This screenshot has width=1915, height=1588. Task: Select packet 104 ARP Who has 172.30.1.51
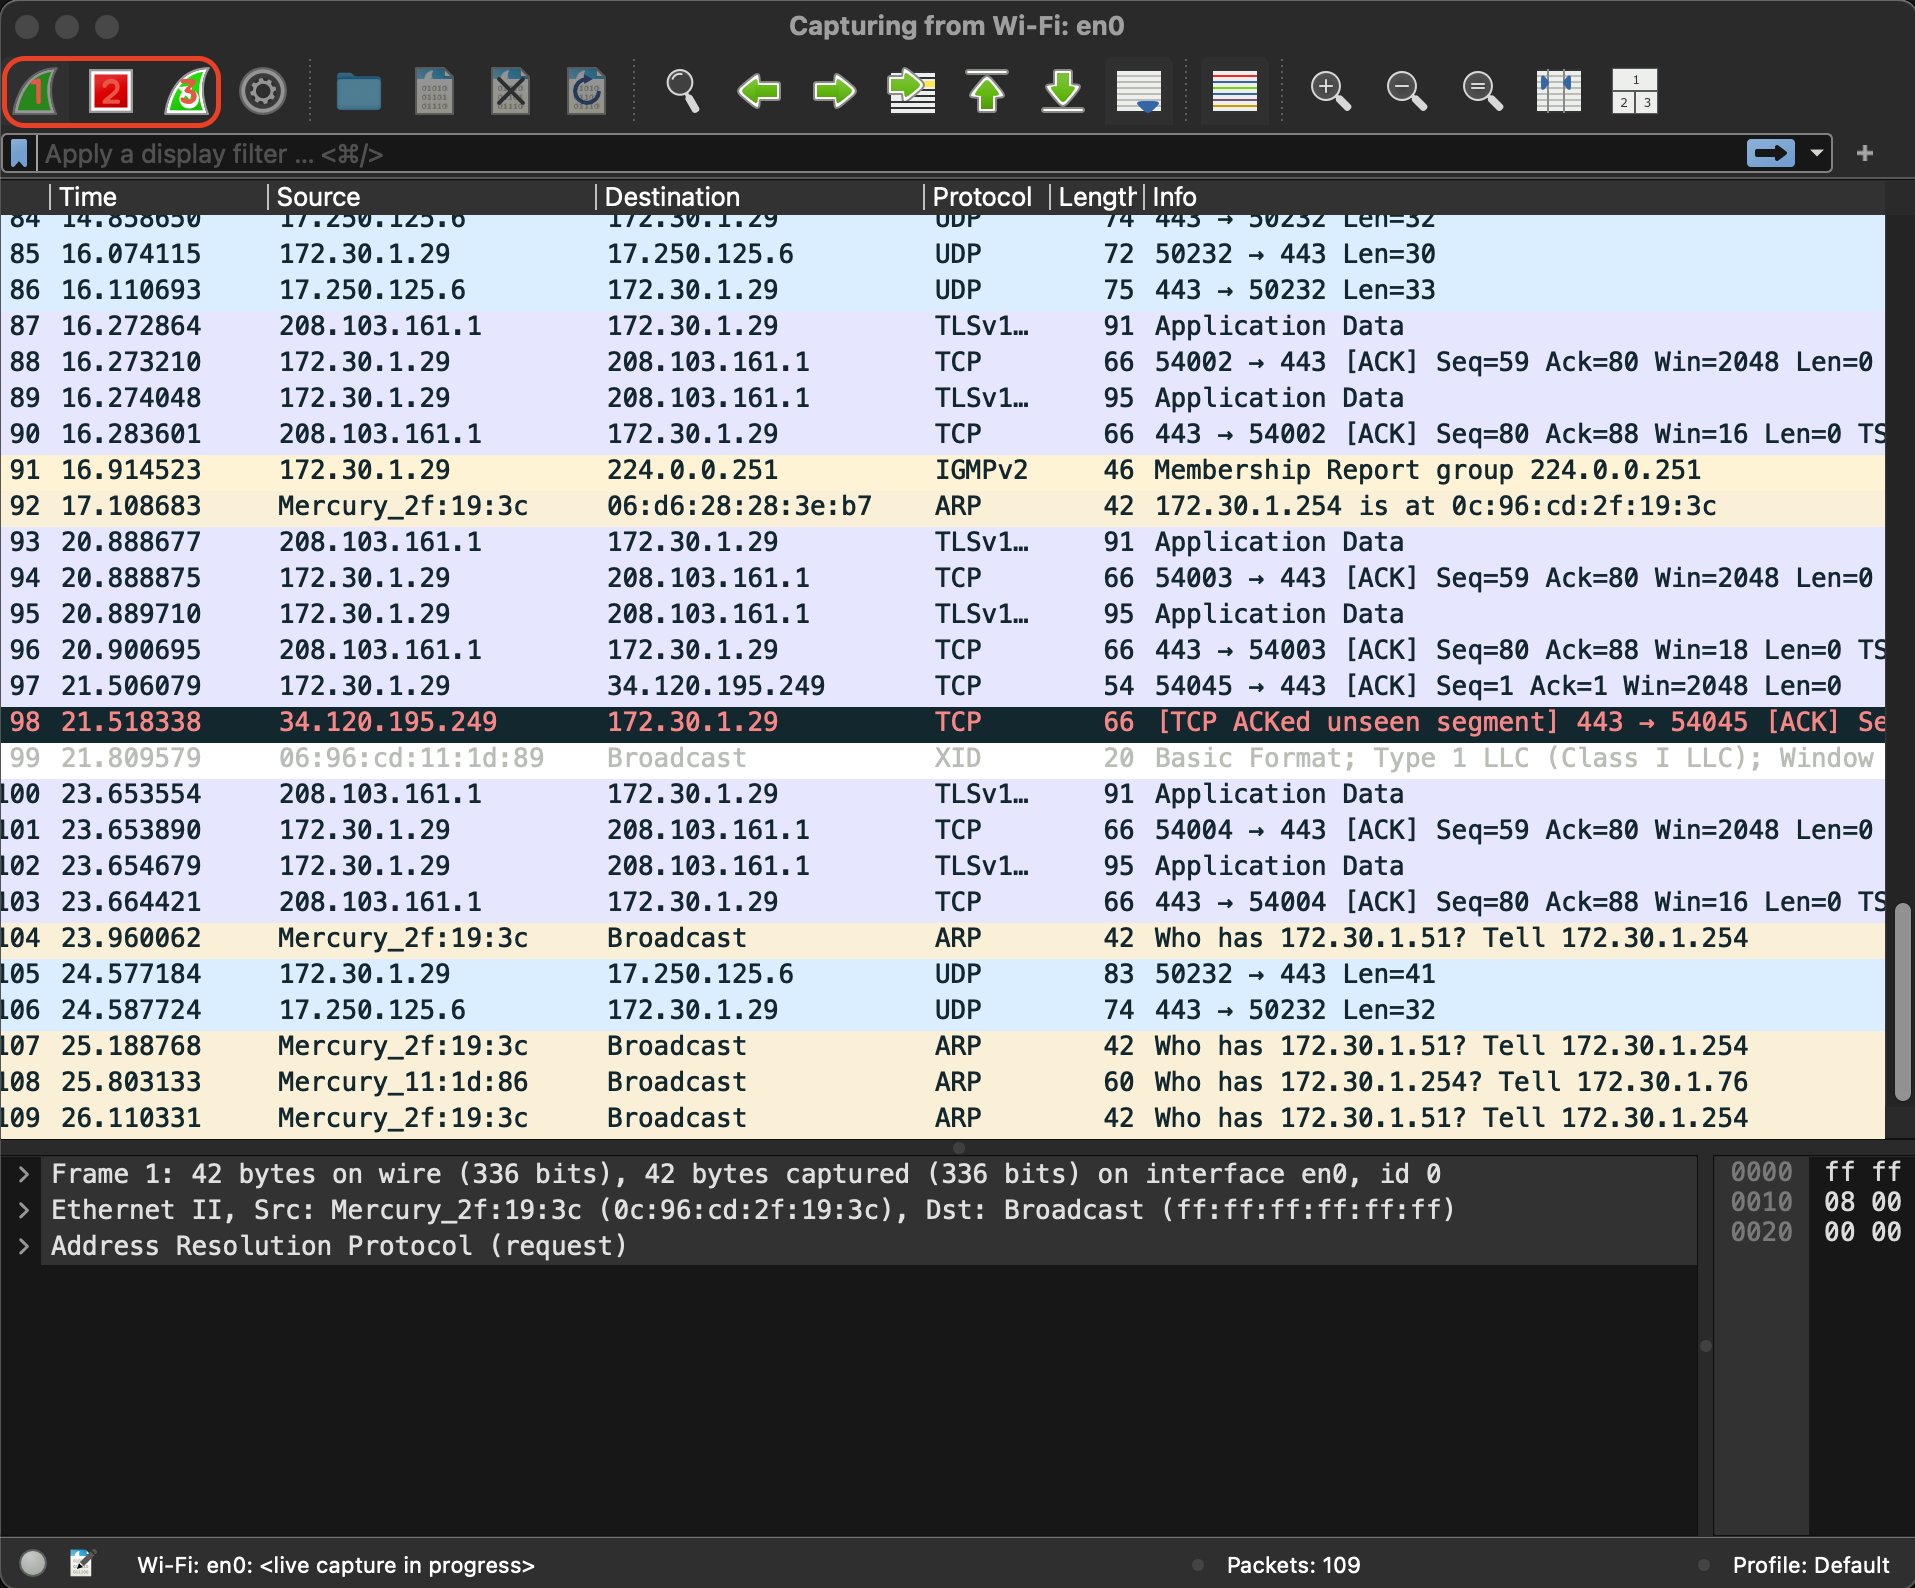point(942,938)
